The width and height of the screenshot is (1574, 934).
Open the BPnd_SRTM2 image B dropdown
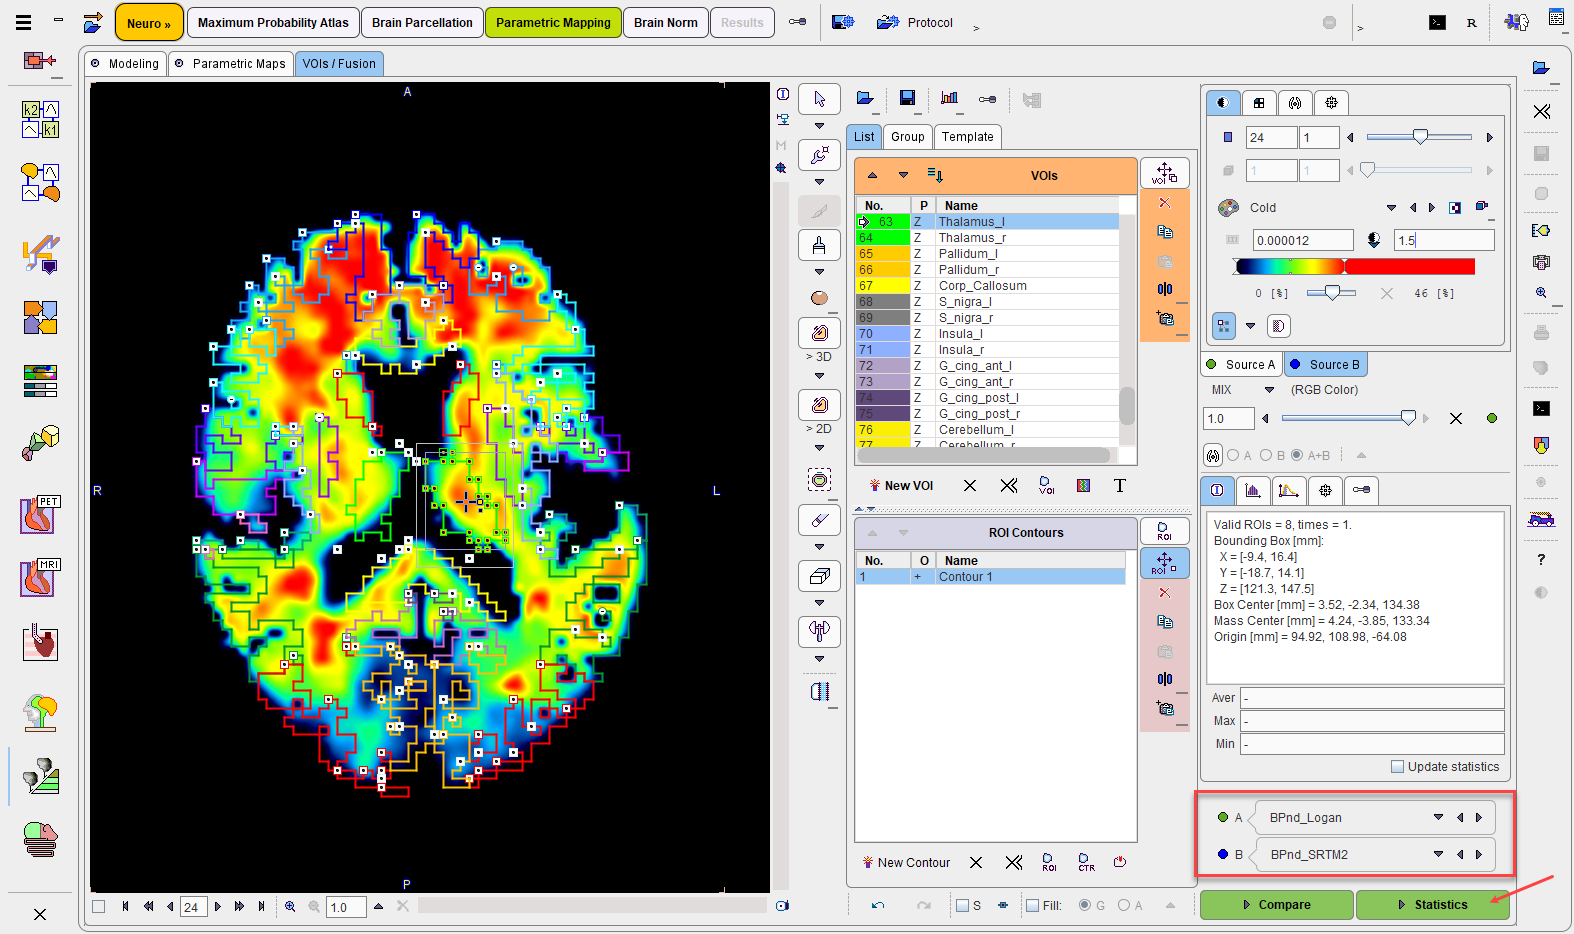coord(1438,855)
